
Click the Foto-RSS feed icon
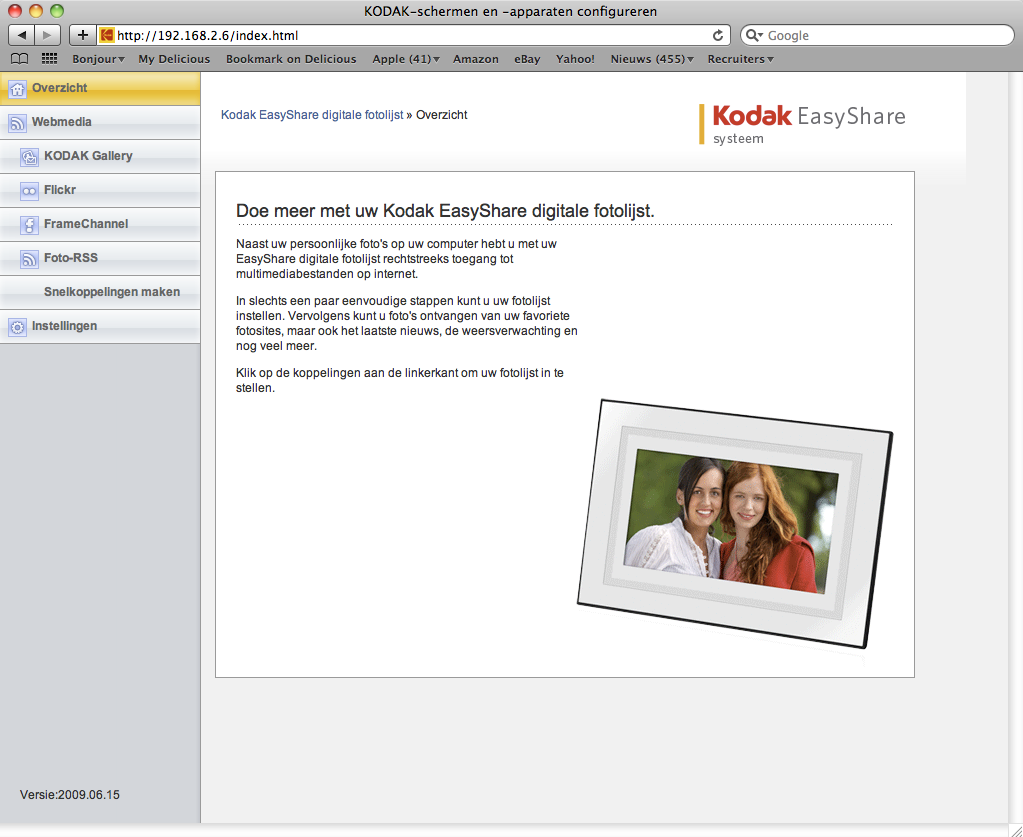(x=30, y=259)
